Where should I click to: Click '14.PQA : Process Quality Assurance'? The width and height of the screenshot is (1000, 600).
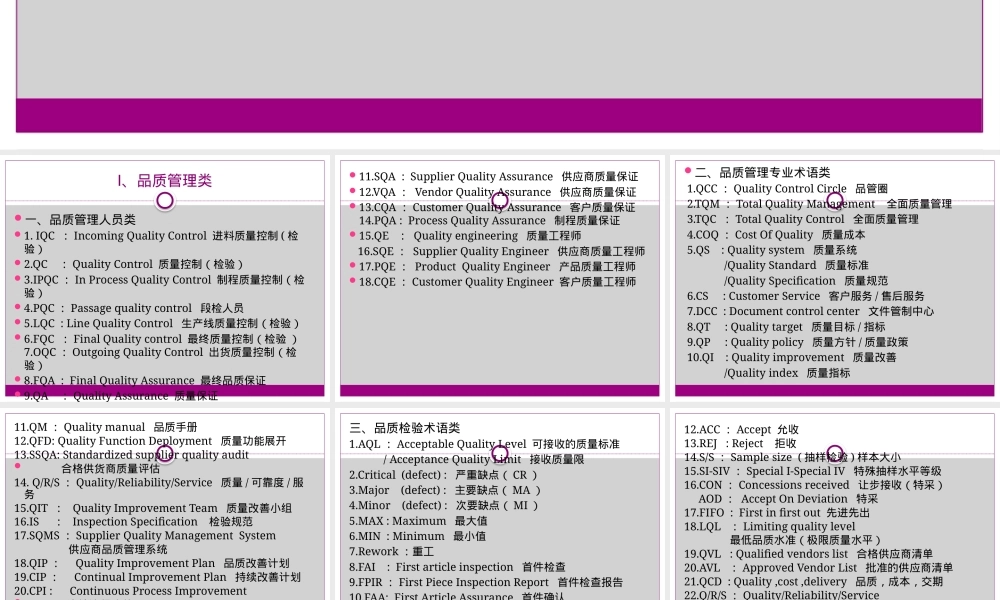point(452,221)
